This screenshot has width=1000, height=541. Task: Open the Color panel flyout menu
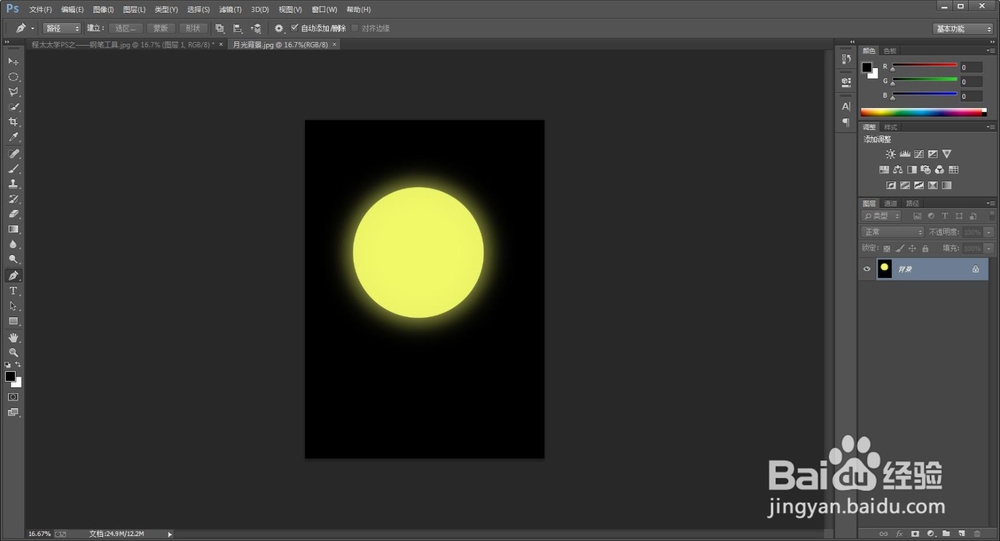(x=990, y=50)
